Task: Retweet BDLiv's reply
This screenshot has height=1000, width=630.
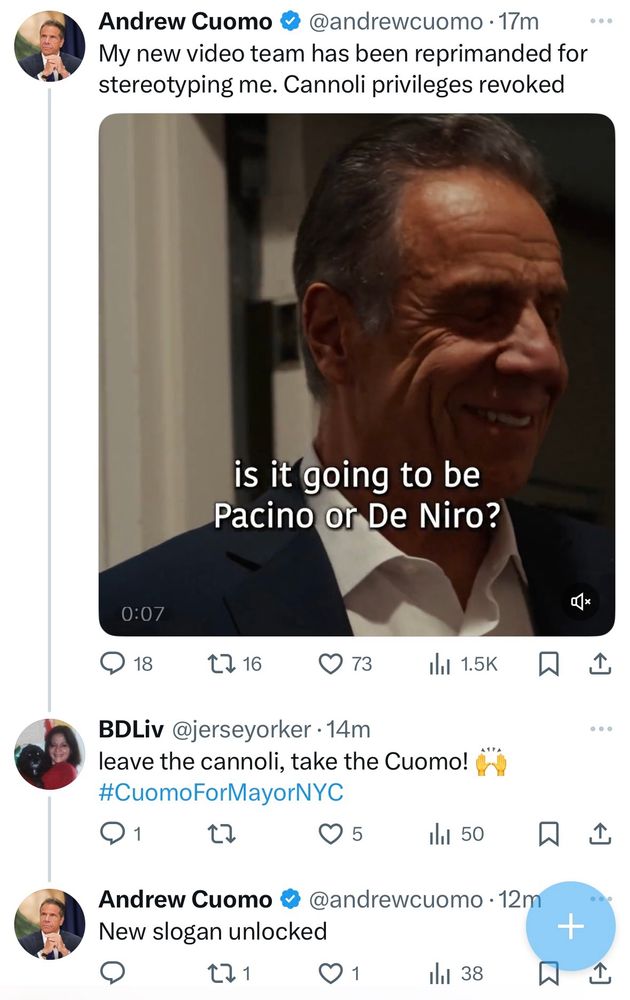Action: tap(219, 833)
